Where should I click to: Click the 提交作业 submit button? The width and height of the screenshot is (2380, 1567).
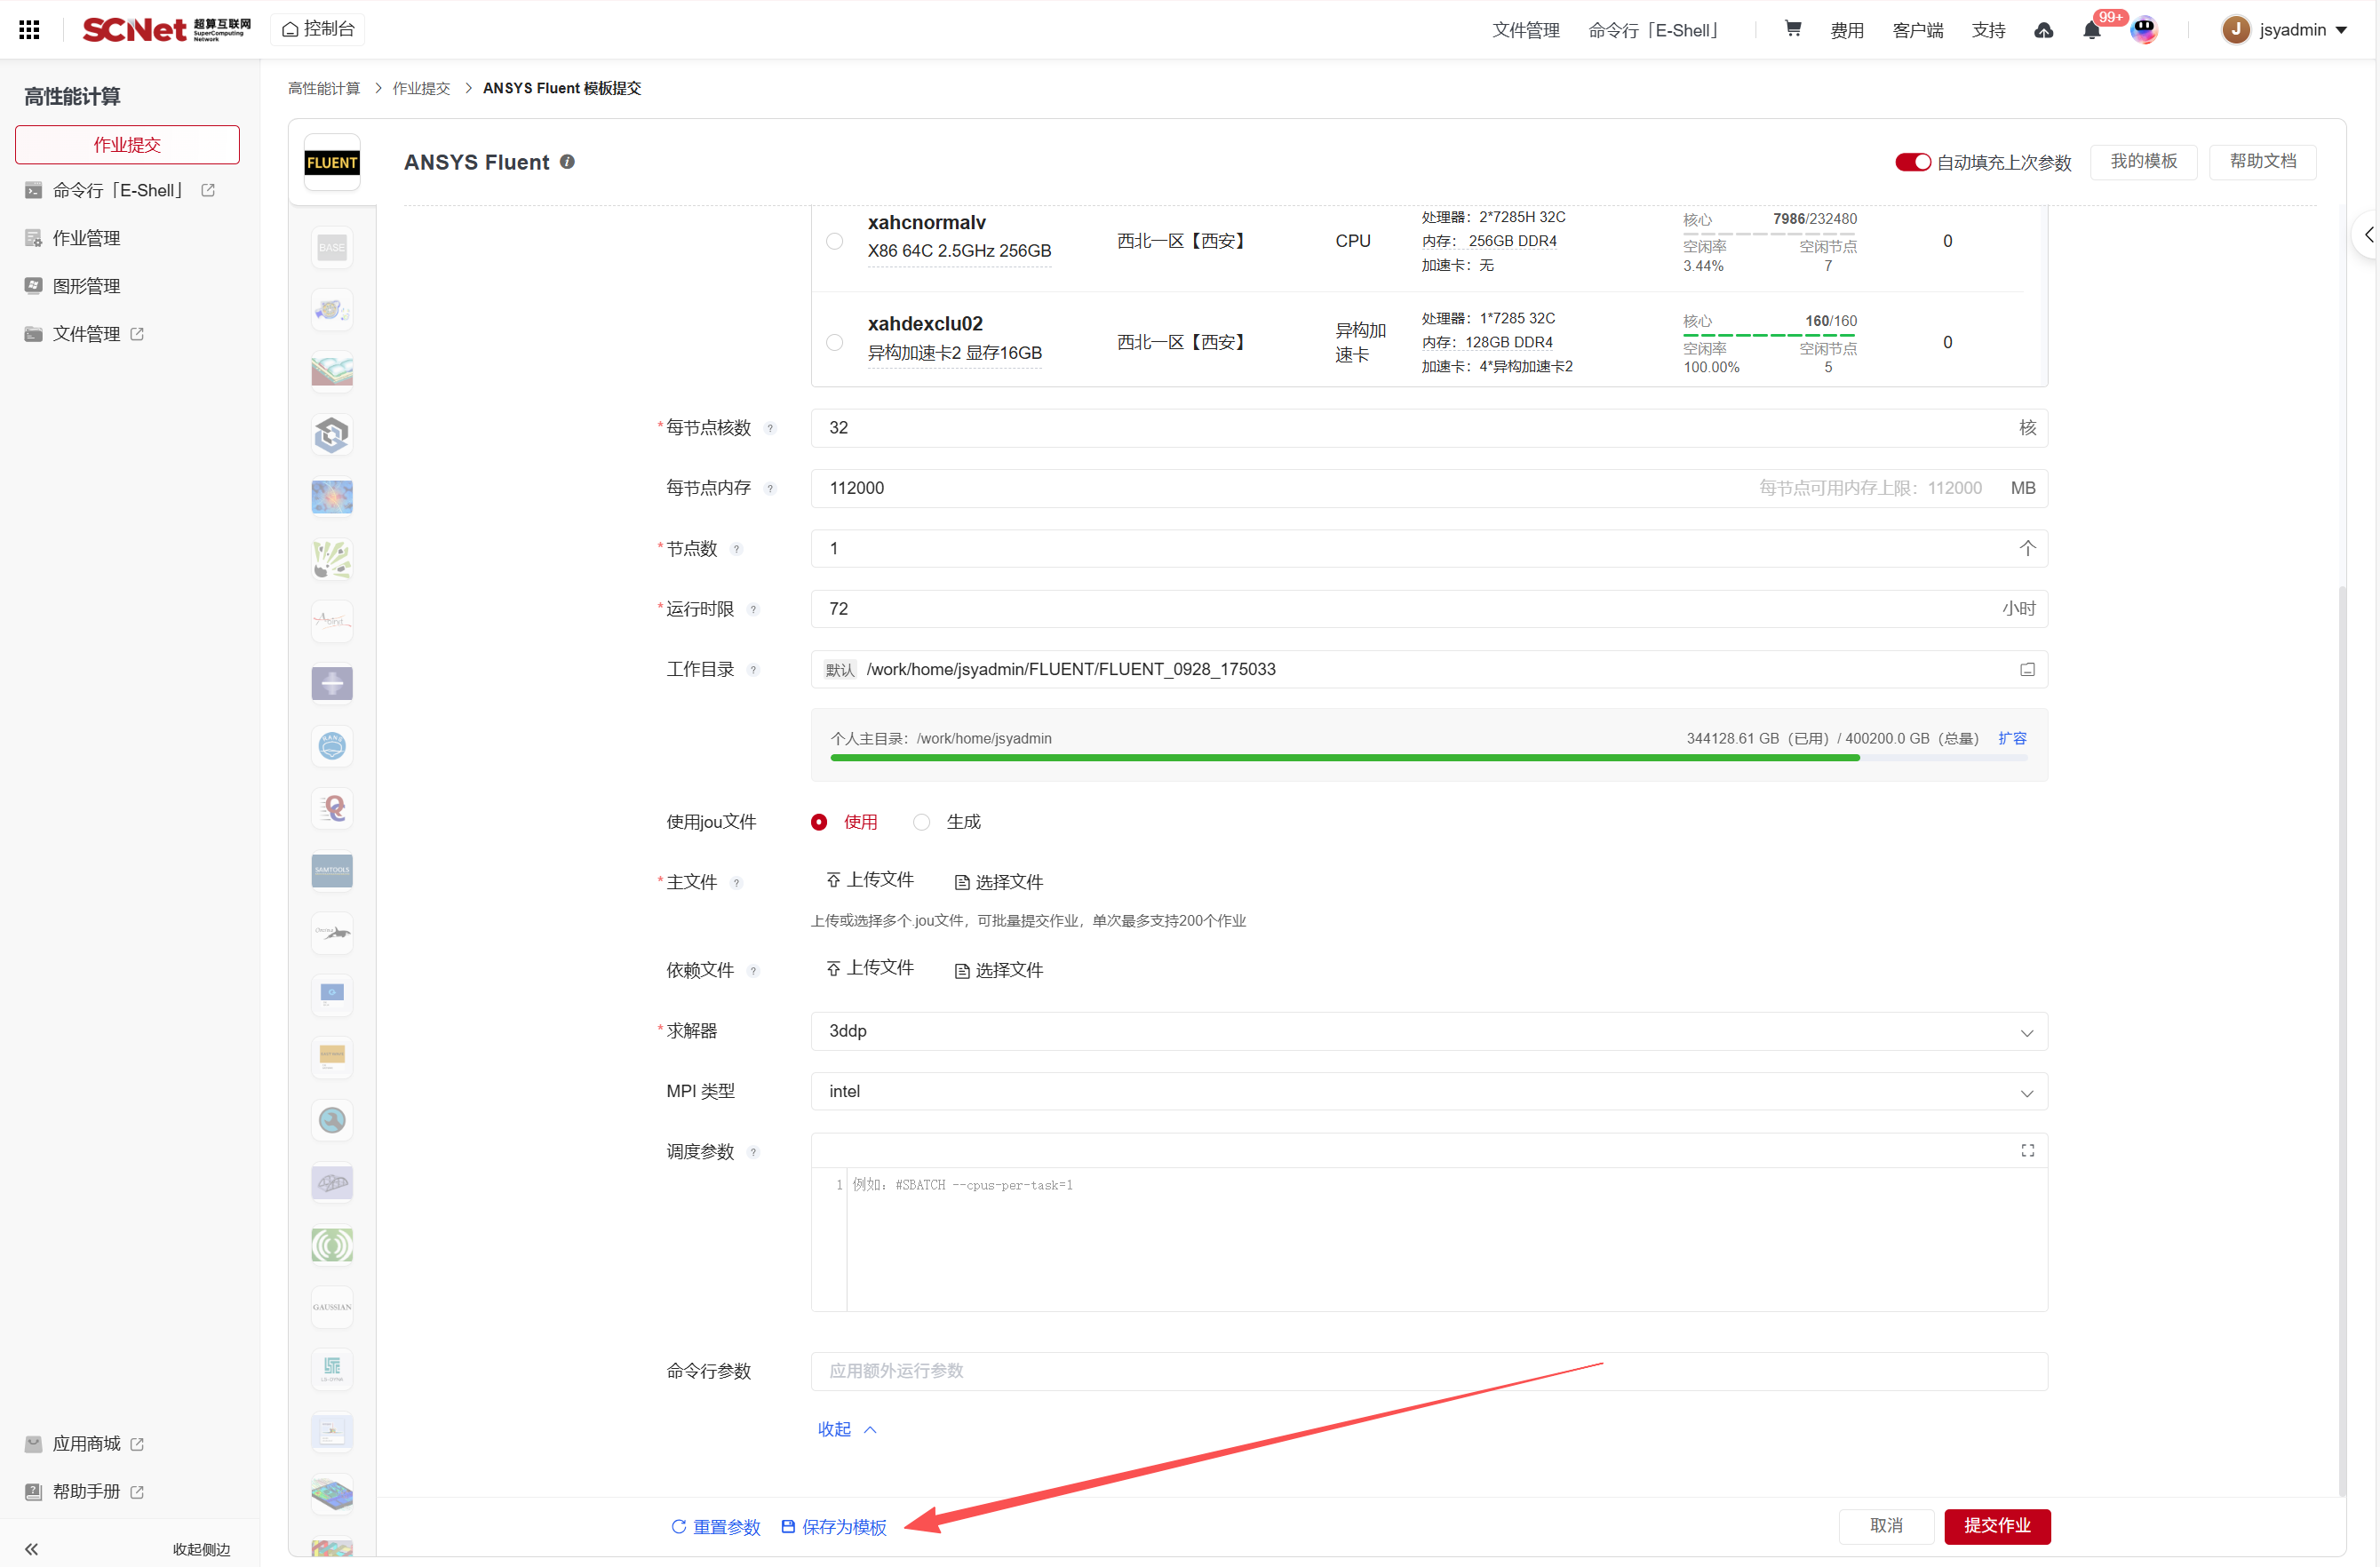[1996, 1525]
